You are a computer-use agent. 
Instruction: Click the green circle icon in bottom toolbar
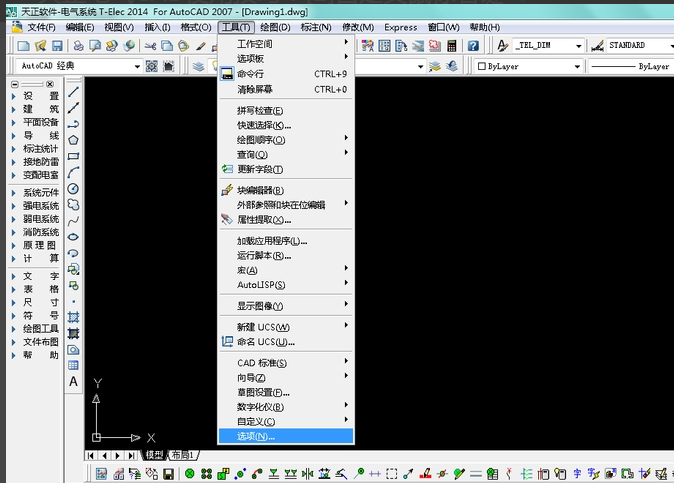click(190, 474)
